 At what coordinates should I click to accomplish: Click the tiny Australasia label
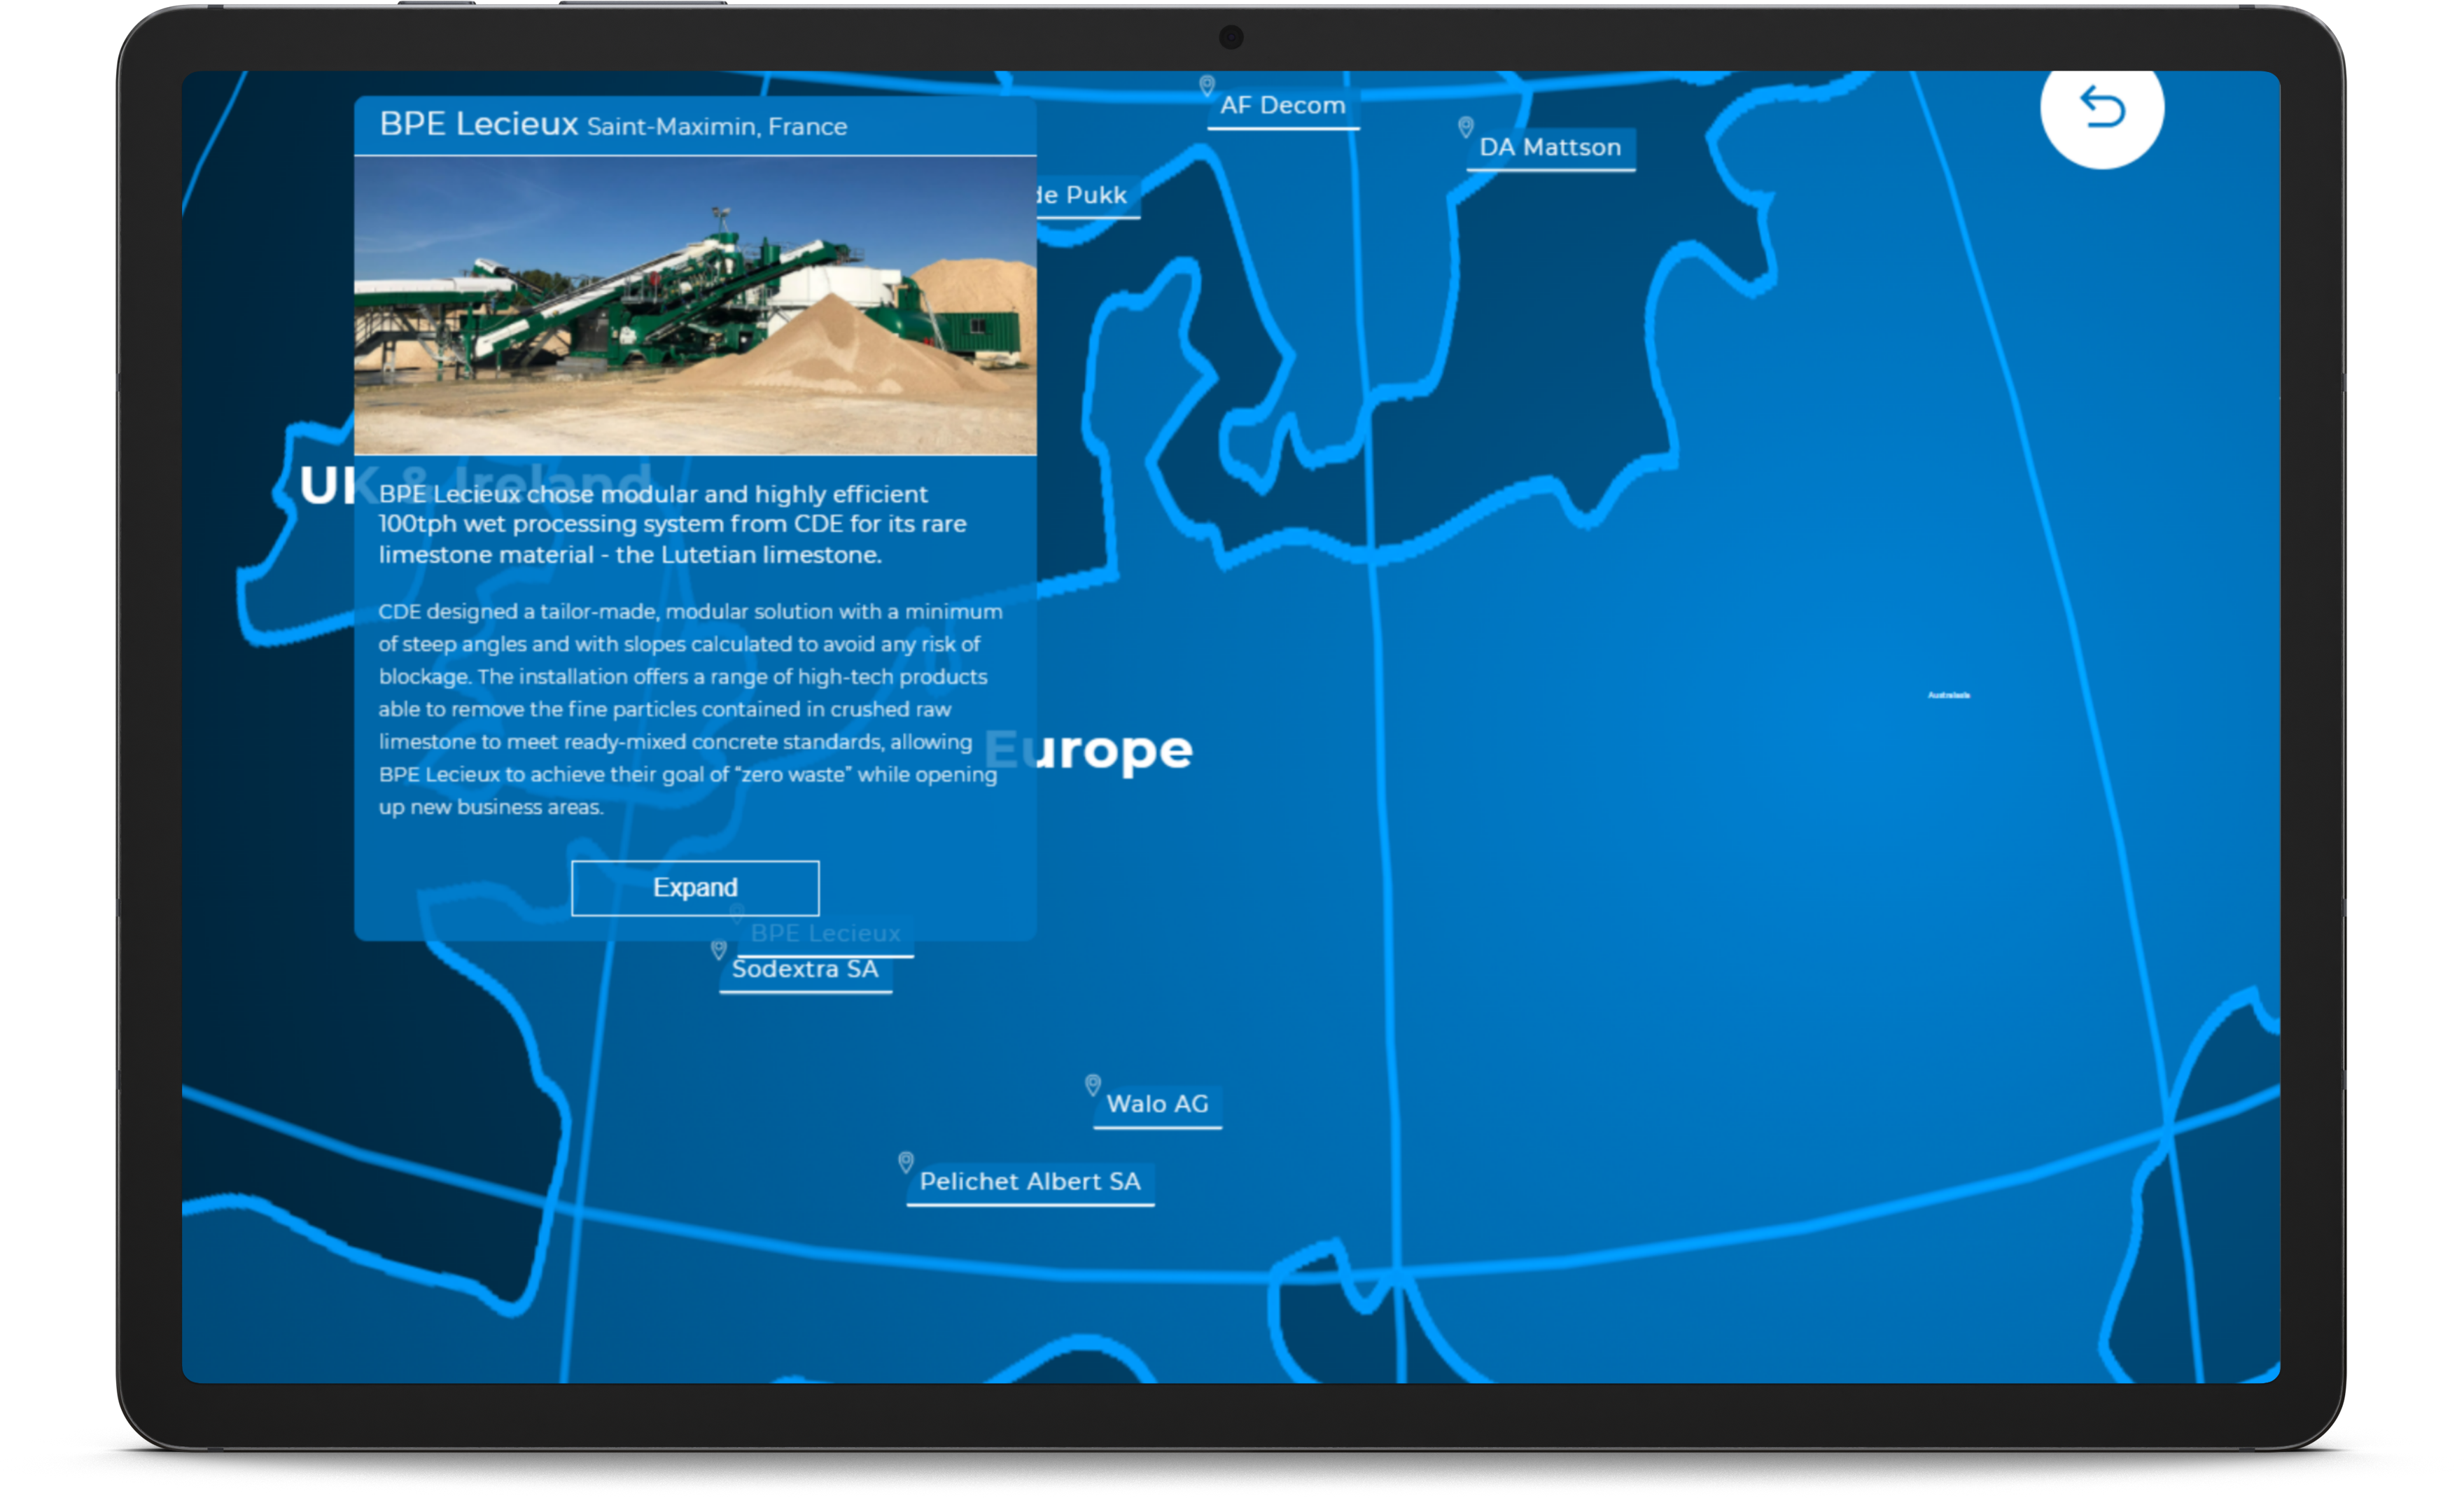click(x=1949, y=695)
